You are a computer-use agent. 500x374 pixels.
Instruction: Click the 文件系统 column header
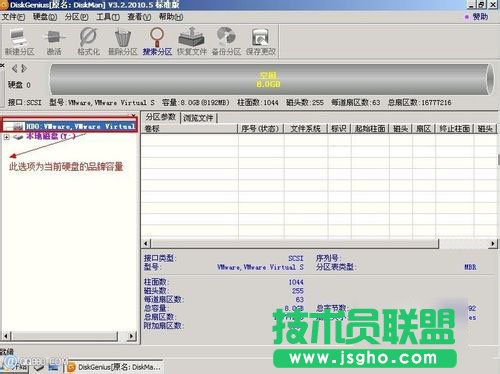(x=306, y=129)
